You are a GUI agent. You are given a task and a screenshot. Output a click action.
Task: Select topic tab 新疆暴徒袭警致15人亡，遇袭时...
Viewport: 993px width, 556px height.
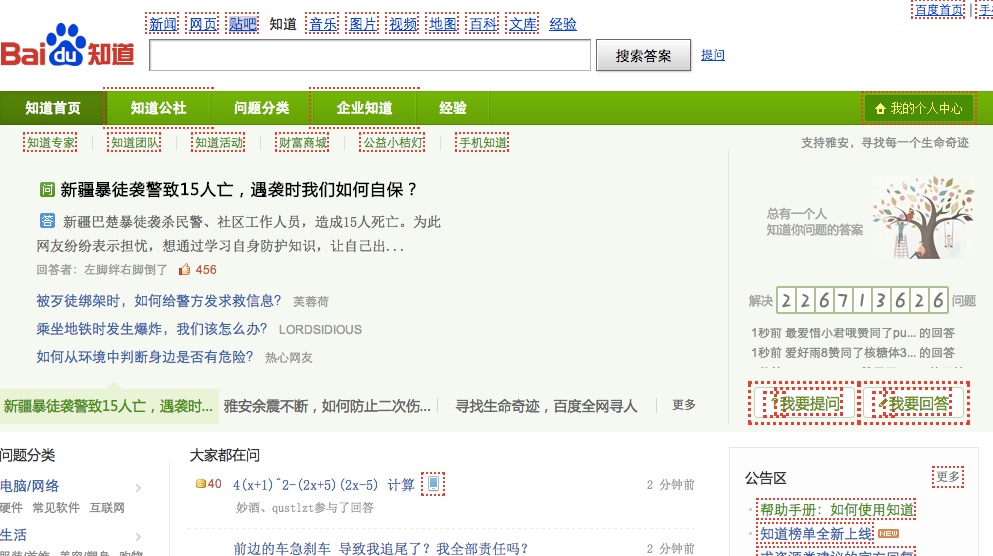click(108, 406)
